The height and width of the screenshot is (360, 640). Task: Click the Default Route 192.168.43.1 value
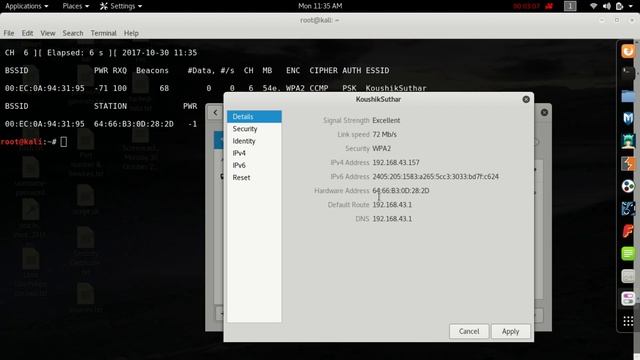coord(392,205)
